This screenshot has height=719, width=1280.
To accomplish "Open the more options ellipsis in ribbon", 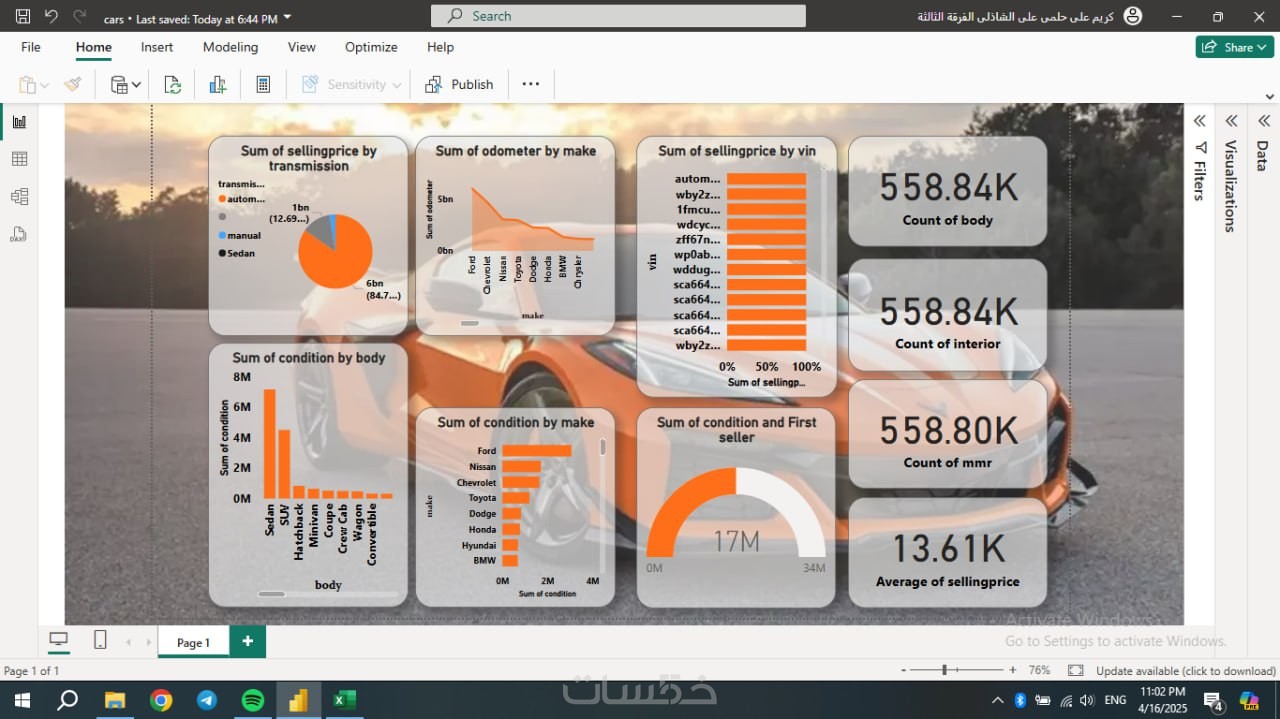I will point(531,84).
